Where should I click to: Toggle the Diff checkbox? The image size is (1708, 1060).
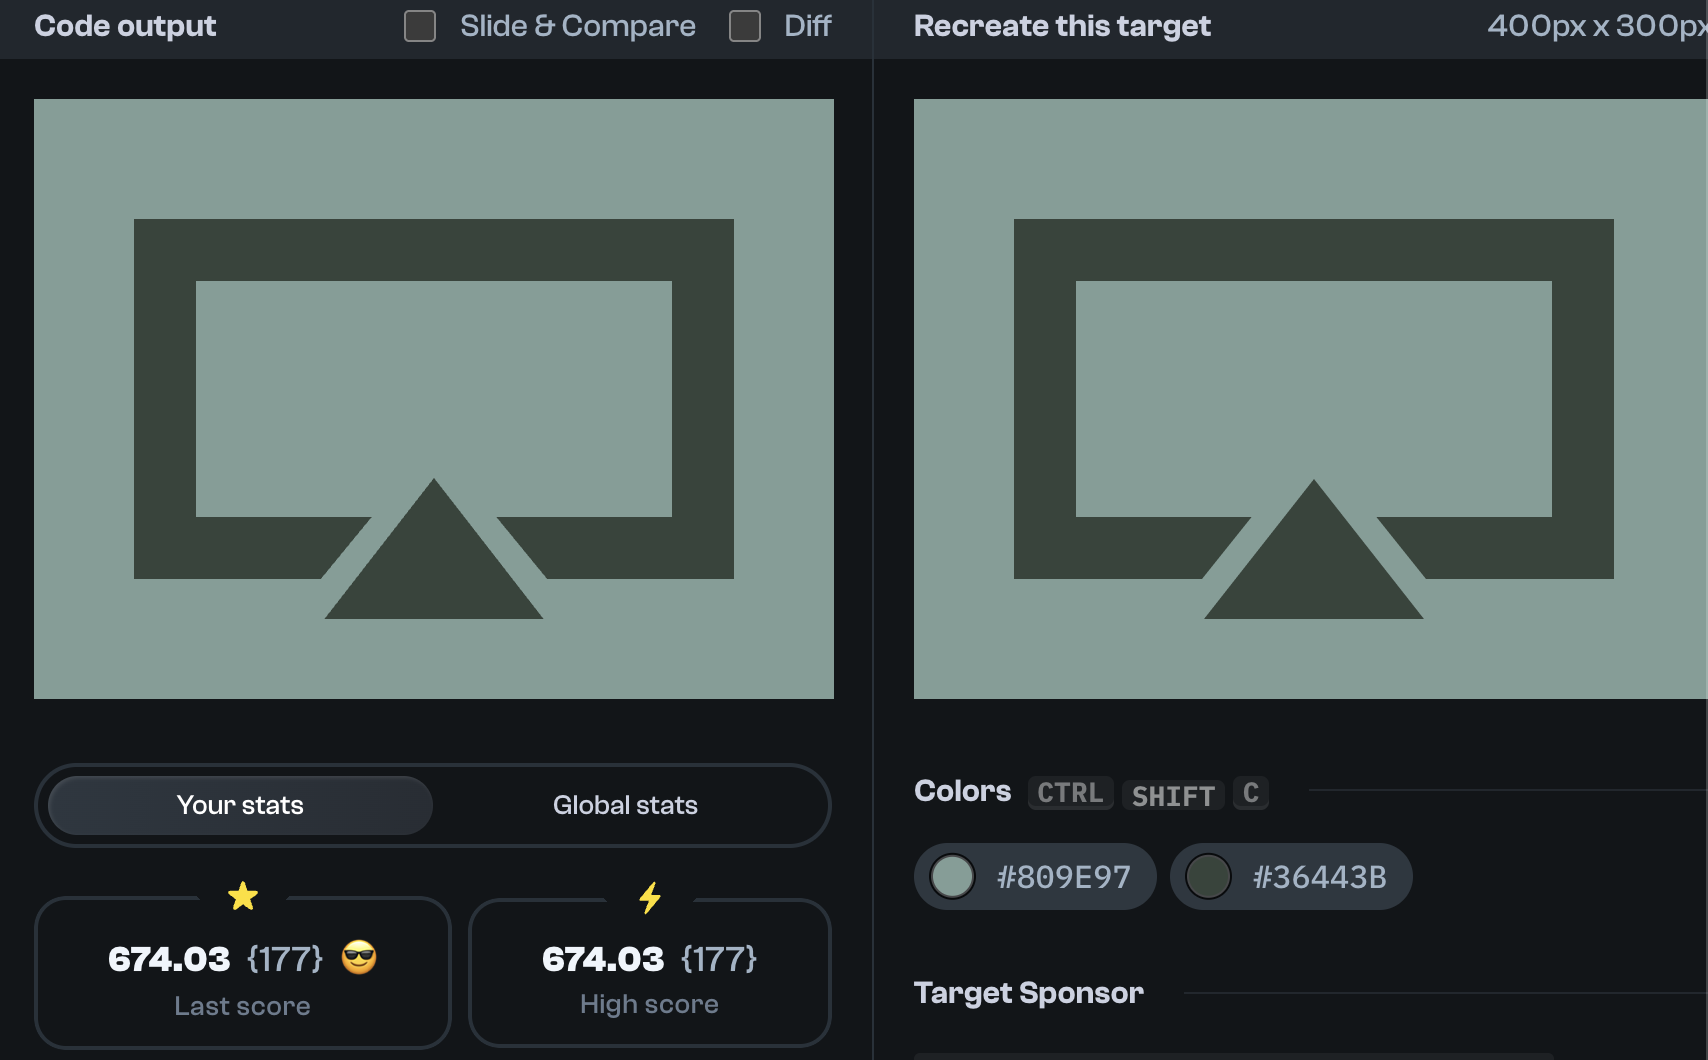[745, 26]
